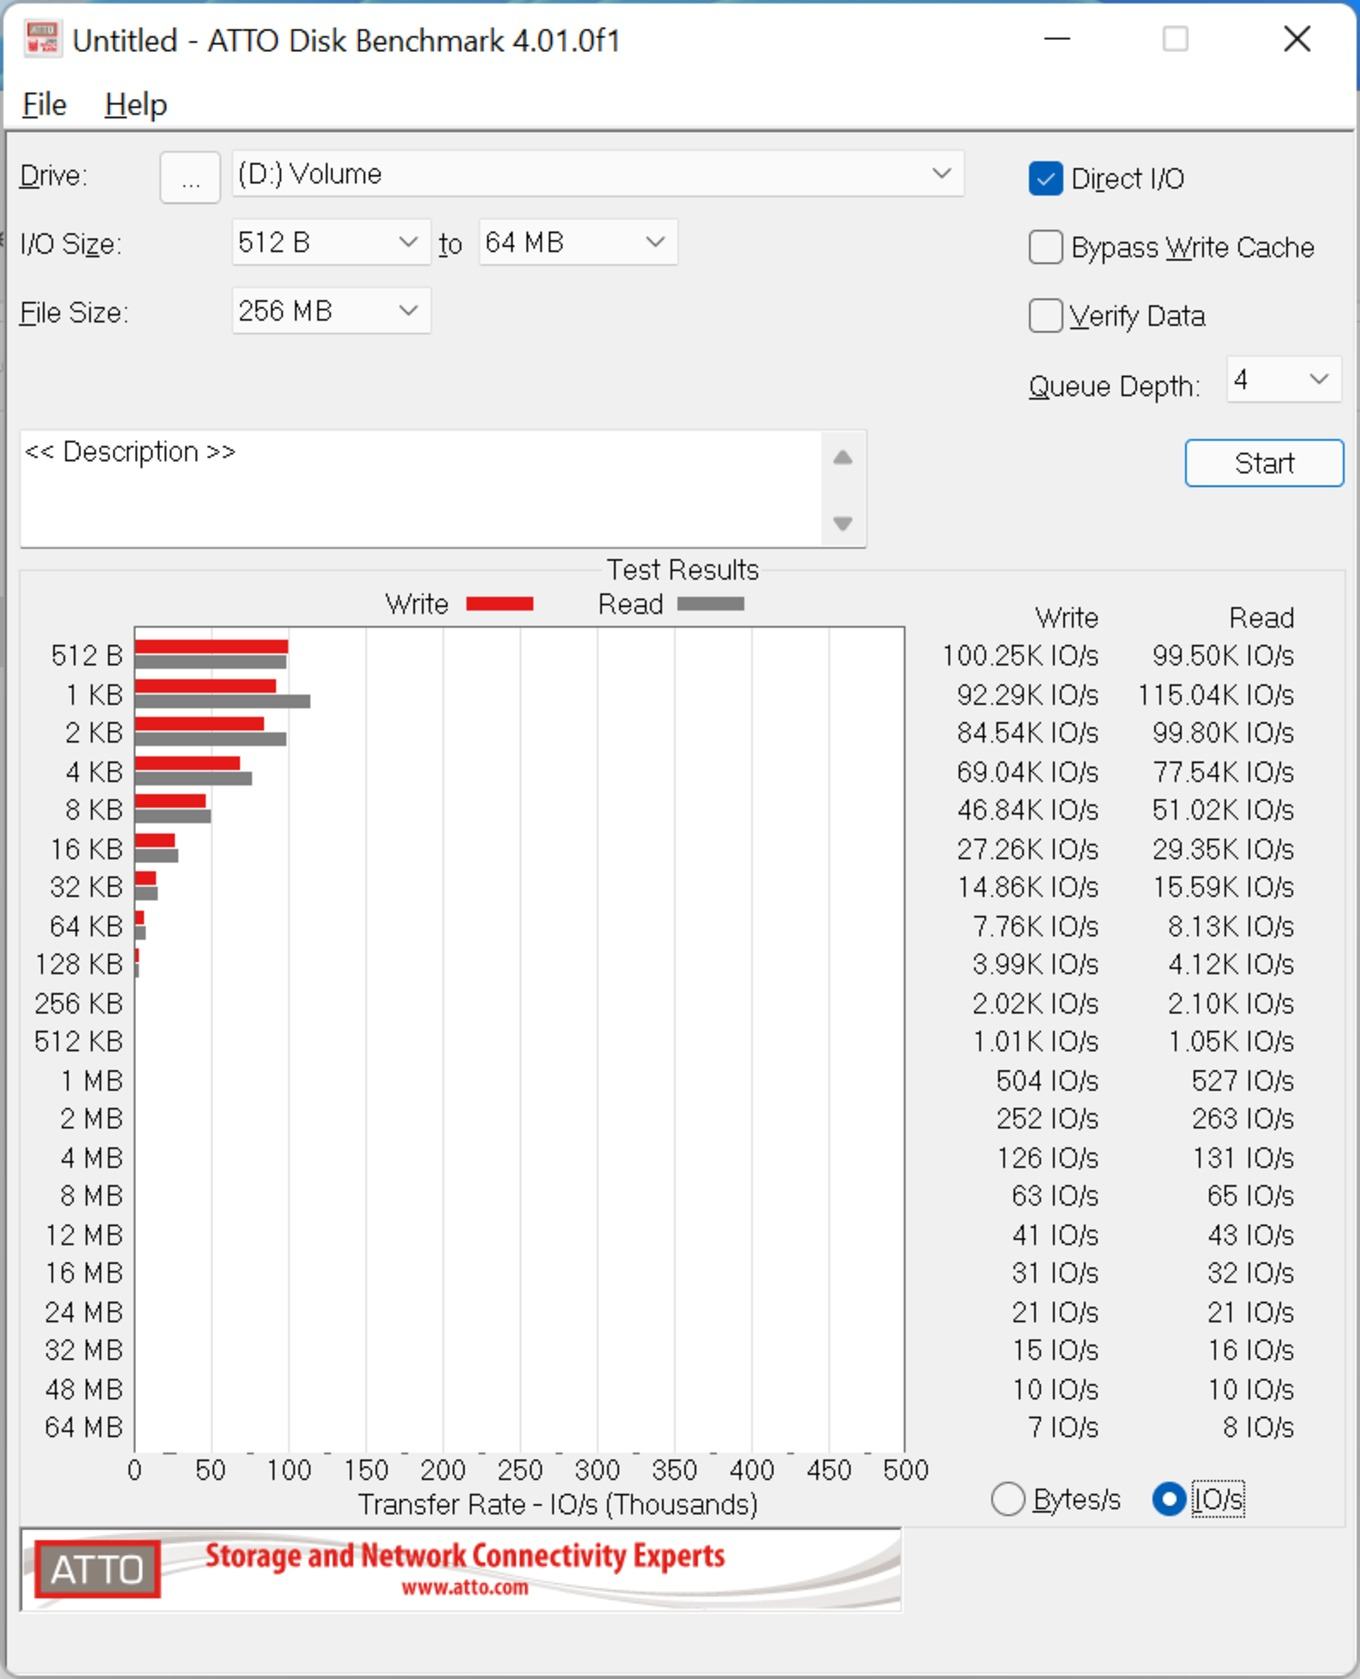Open the File Size 256 MB dropdown
This screenshot has height=1679, width=1360.
pos(330,311)
